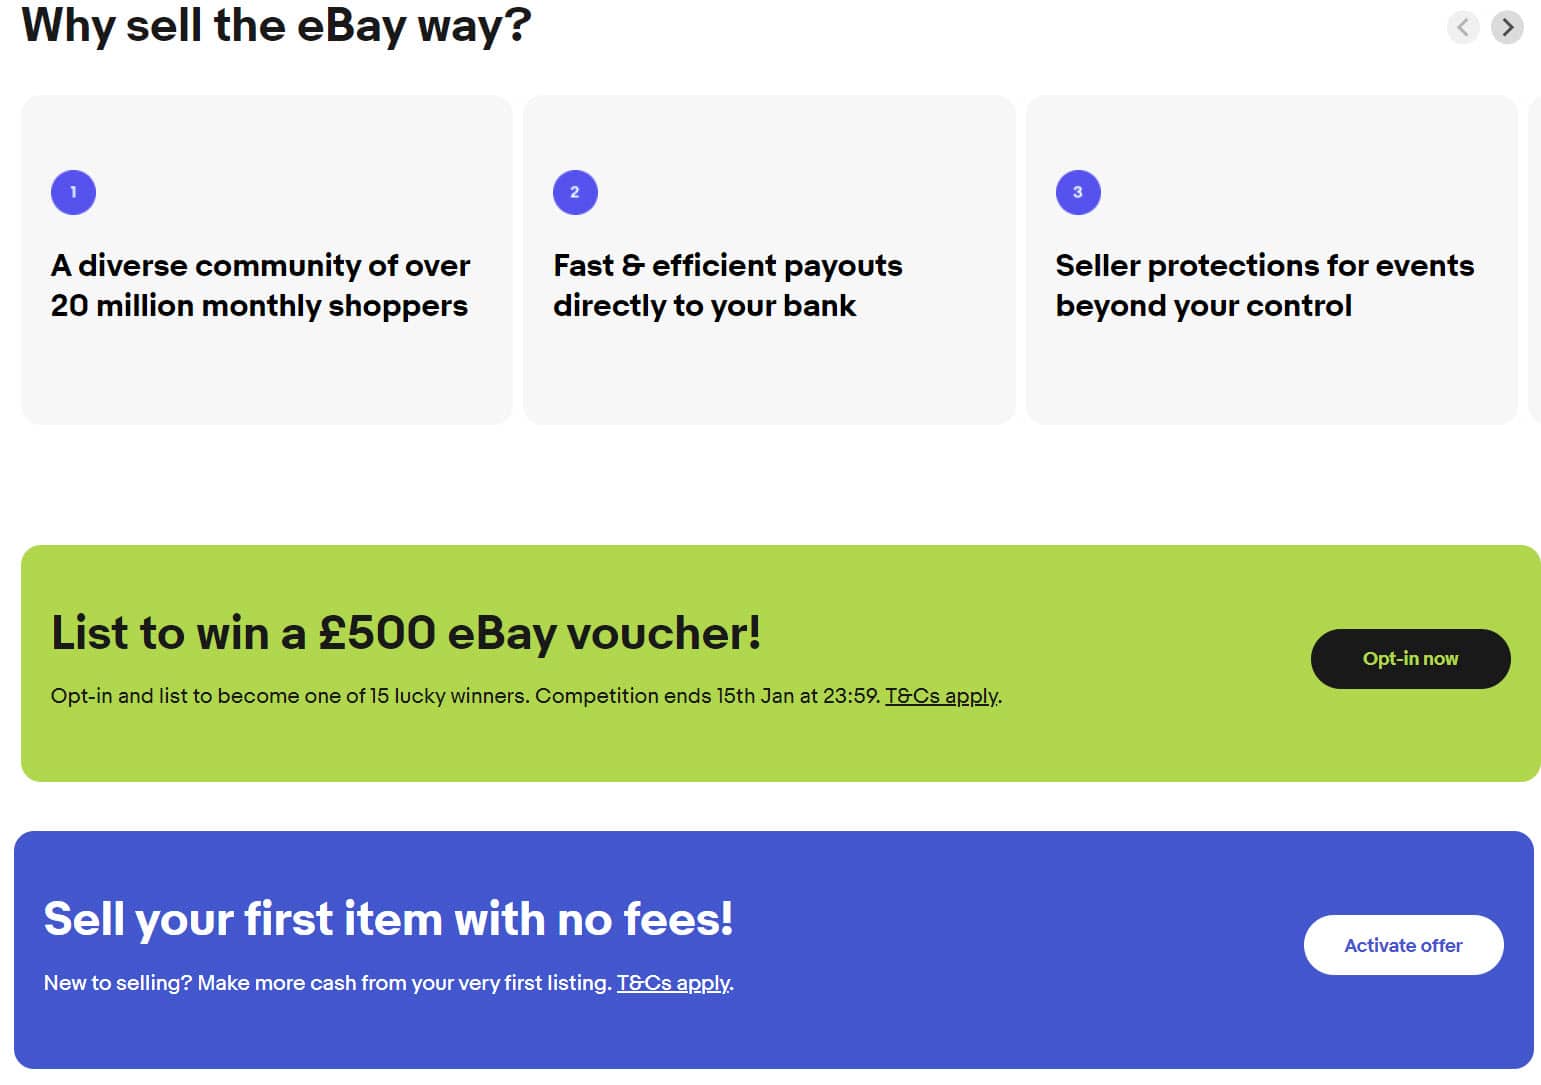Click 'Make more cash from your very first listing'
Image resolution: width=1541 pixels, height=1085 pixels.
(x=404, y=983)
